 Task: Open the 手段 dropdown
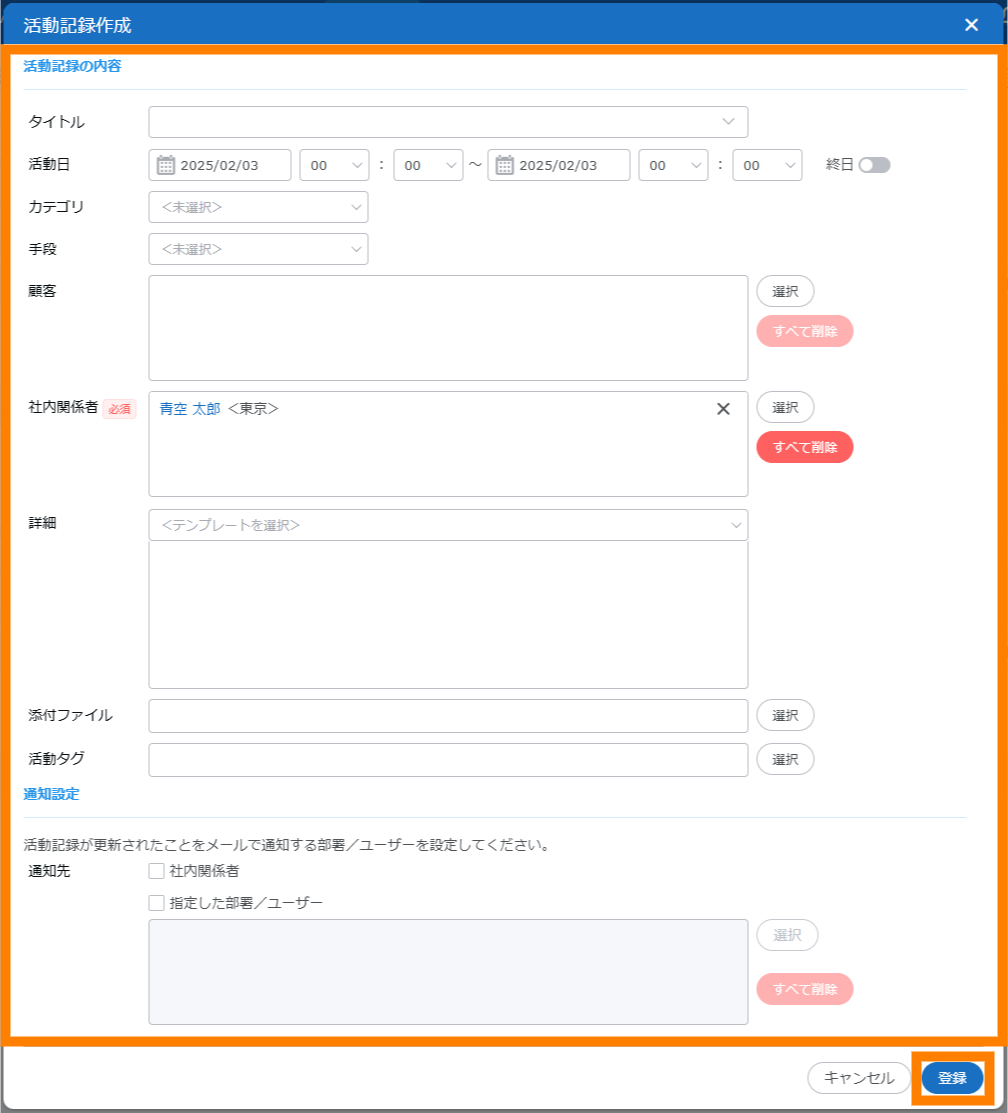coord(258,249)
